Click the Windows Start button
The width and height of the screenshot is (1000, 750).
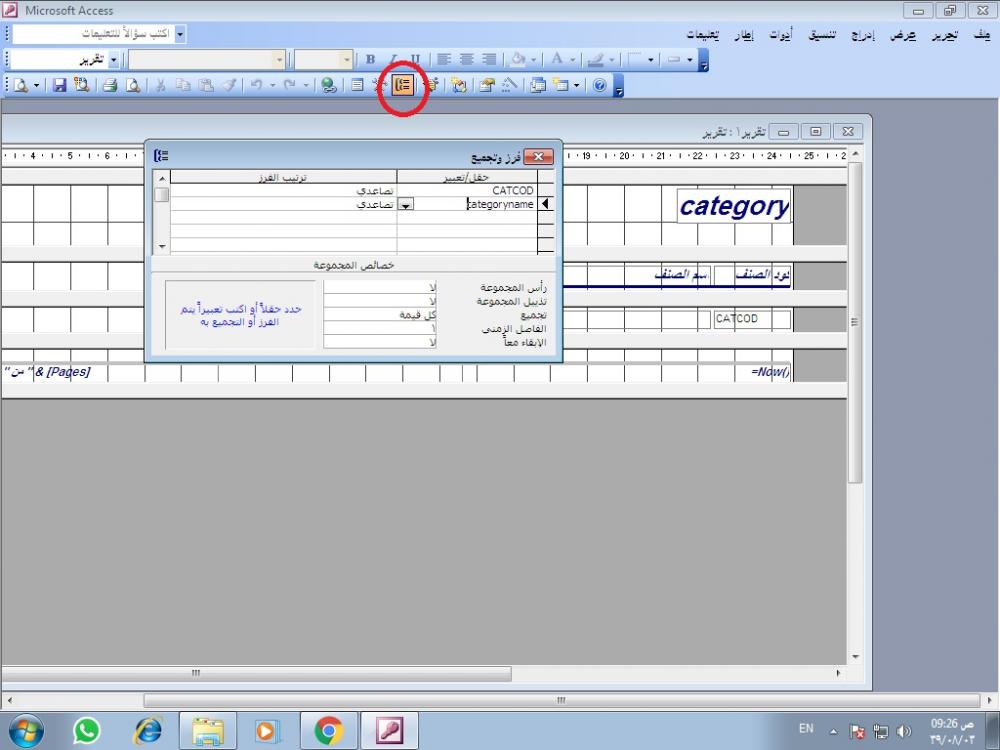click(26, 730)
